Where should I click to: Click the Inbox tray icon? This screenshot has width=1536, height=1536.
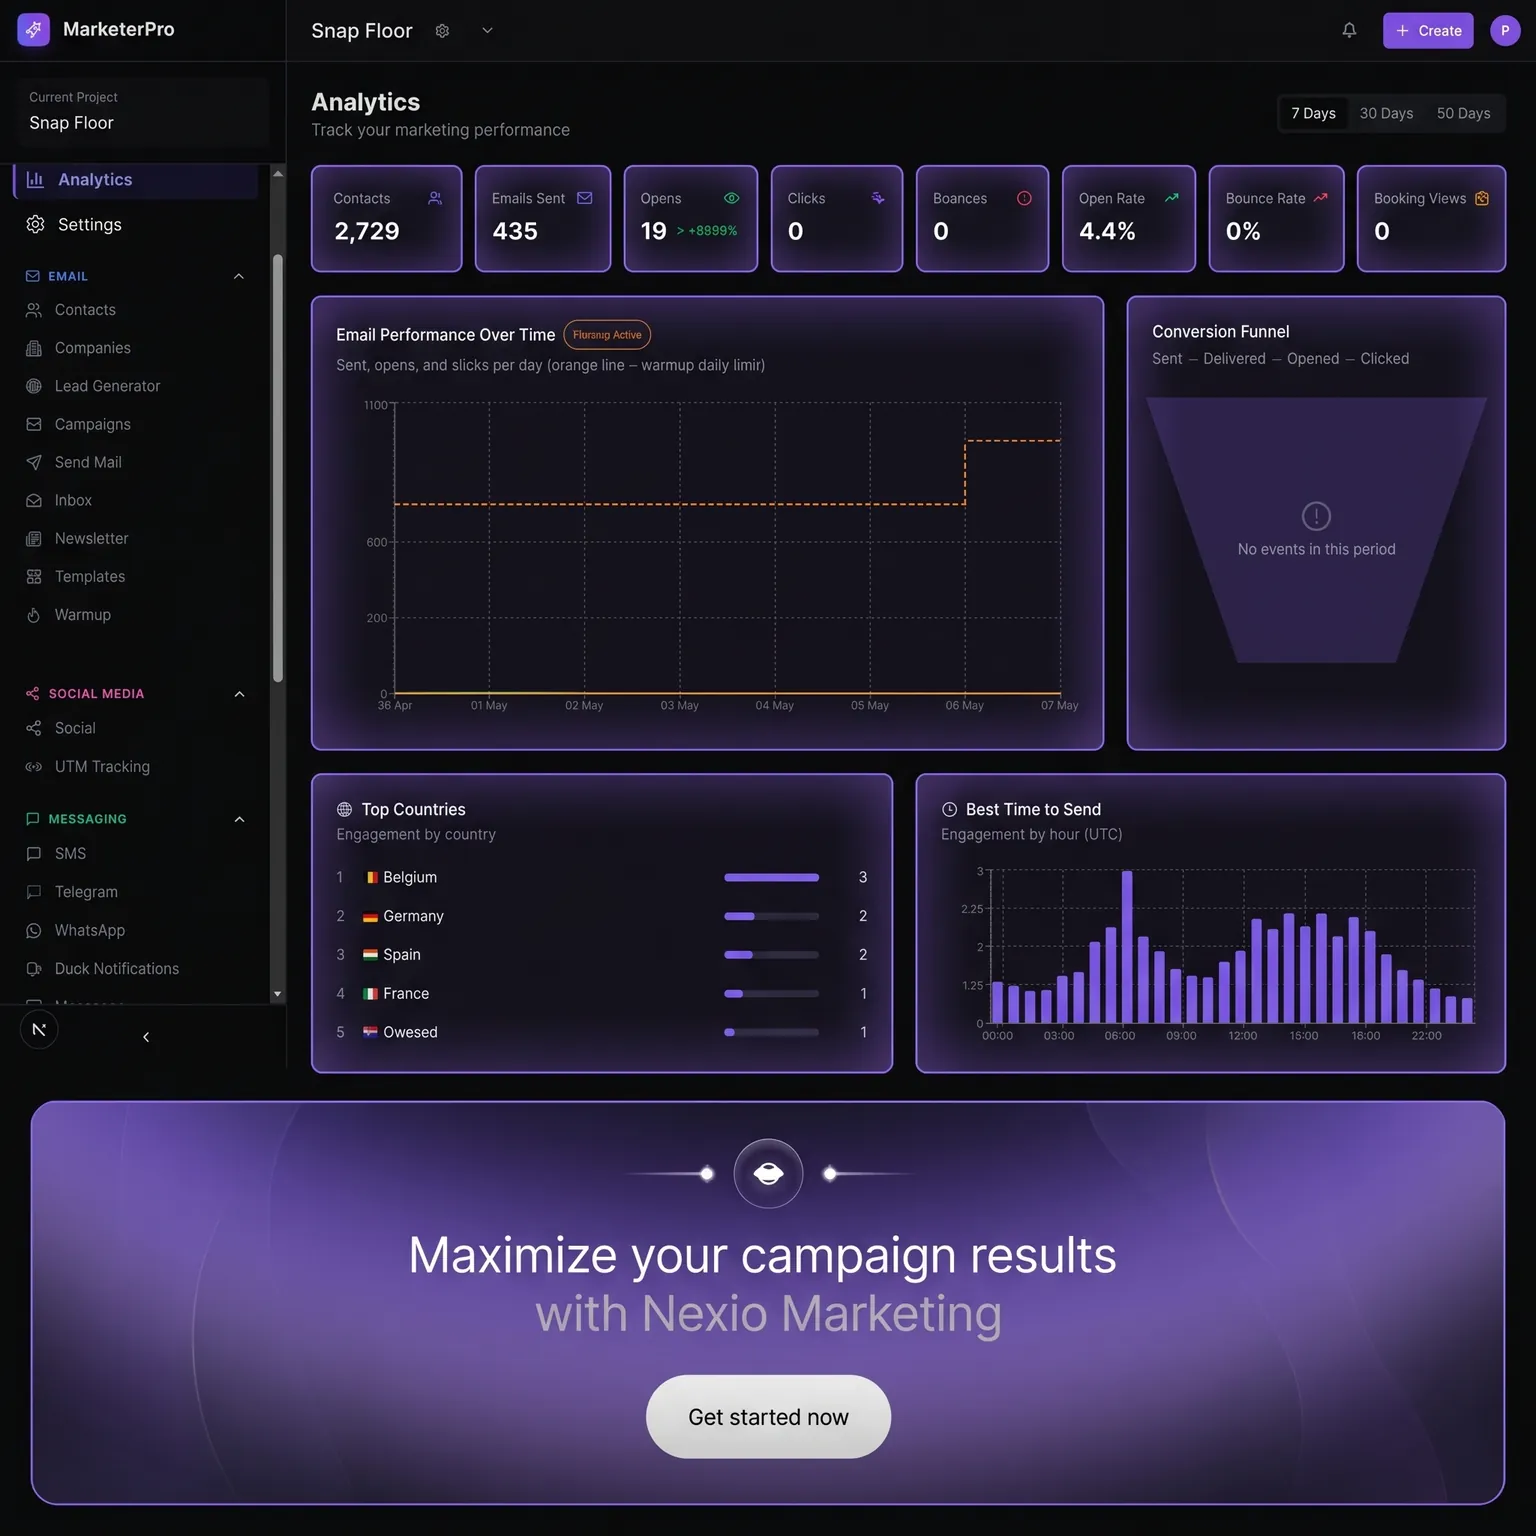[x=34, y=500]
